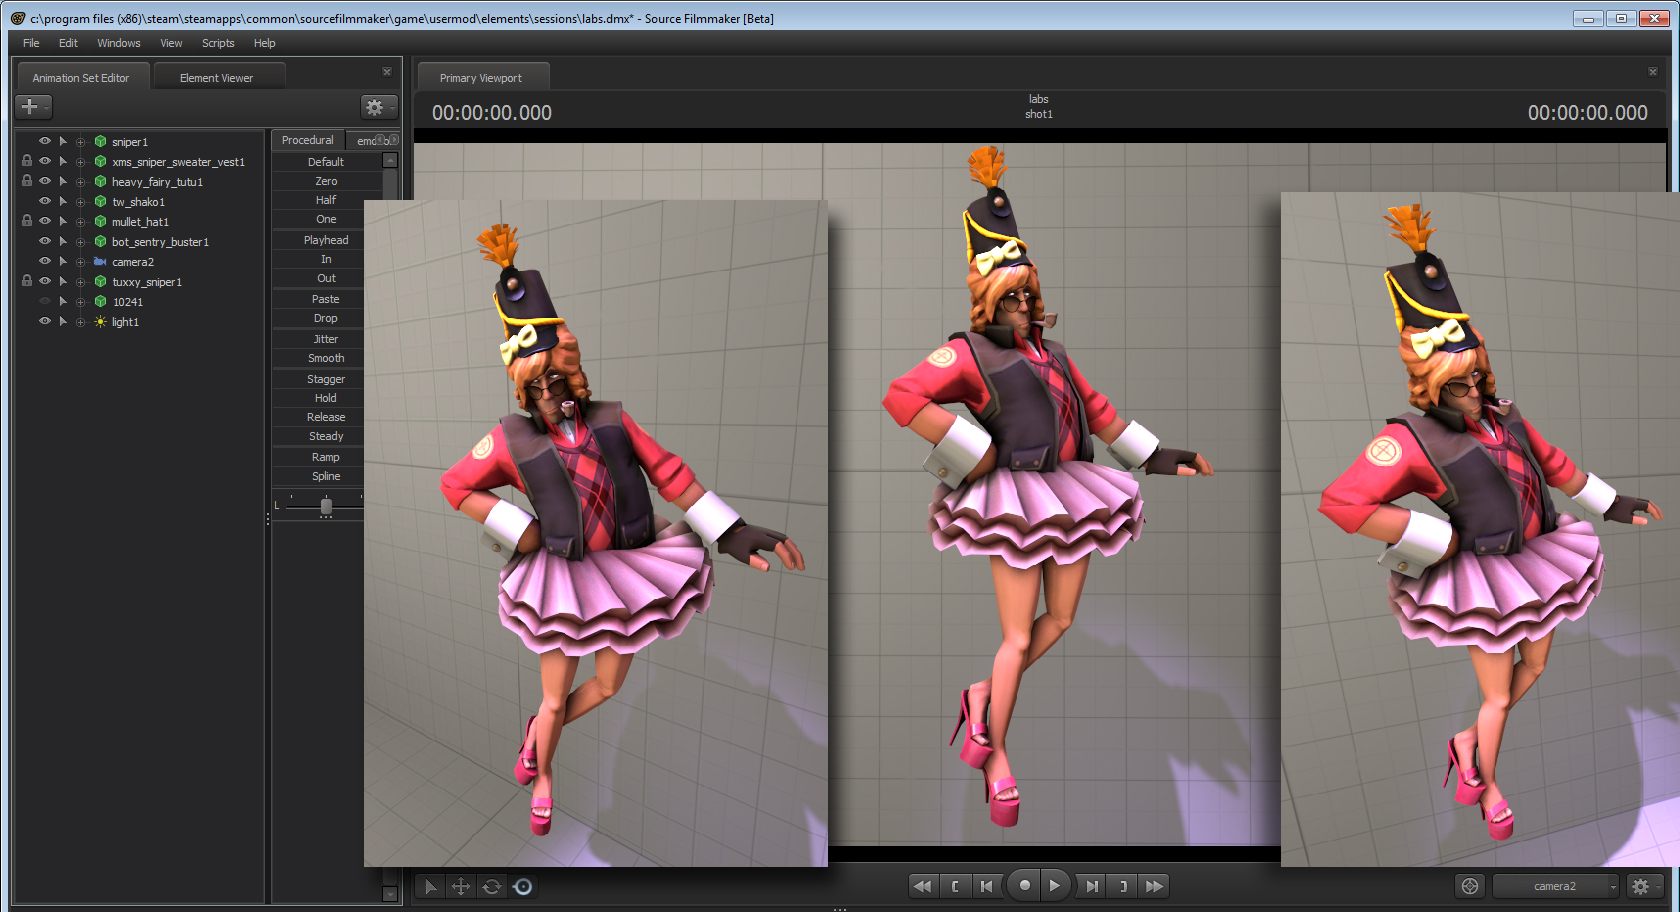Click the record button

coord(1024,885)
